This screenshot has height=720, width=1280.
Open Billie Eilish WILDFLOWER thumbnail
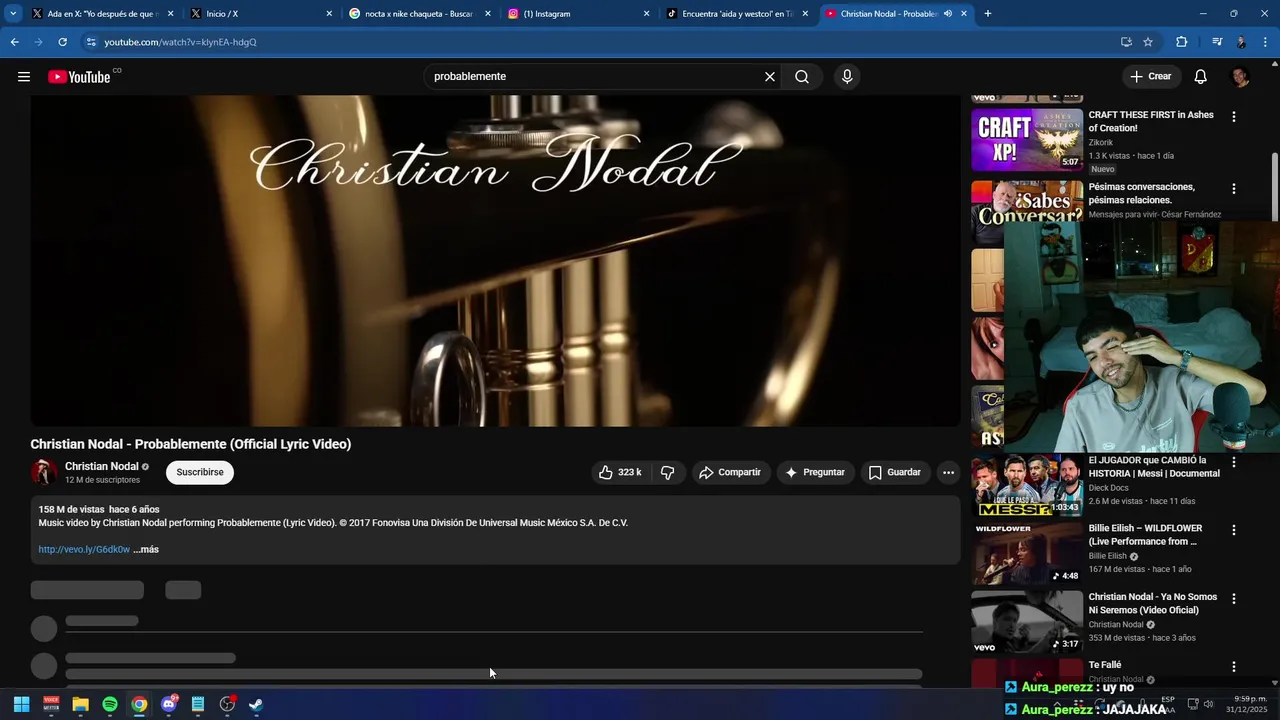pos(1027,553)
